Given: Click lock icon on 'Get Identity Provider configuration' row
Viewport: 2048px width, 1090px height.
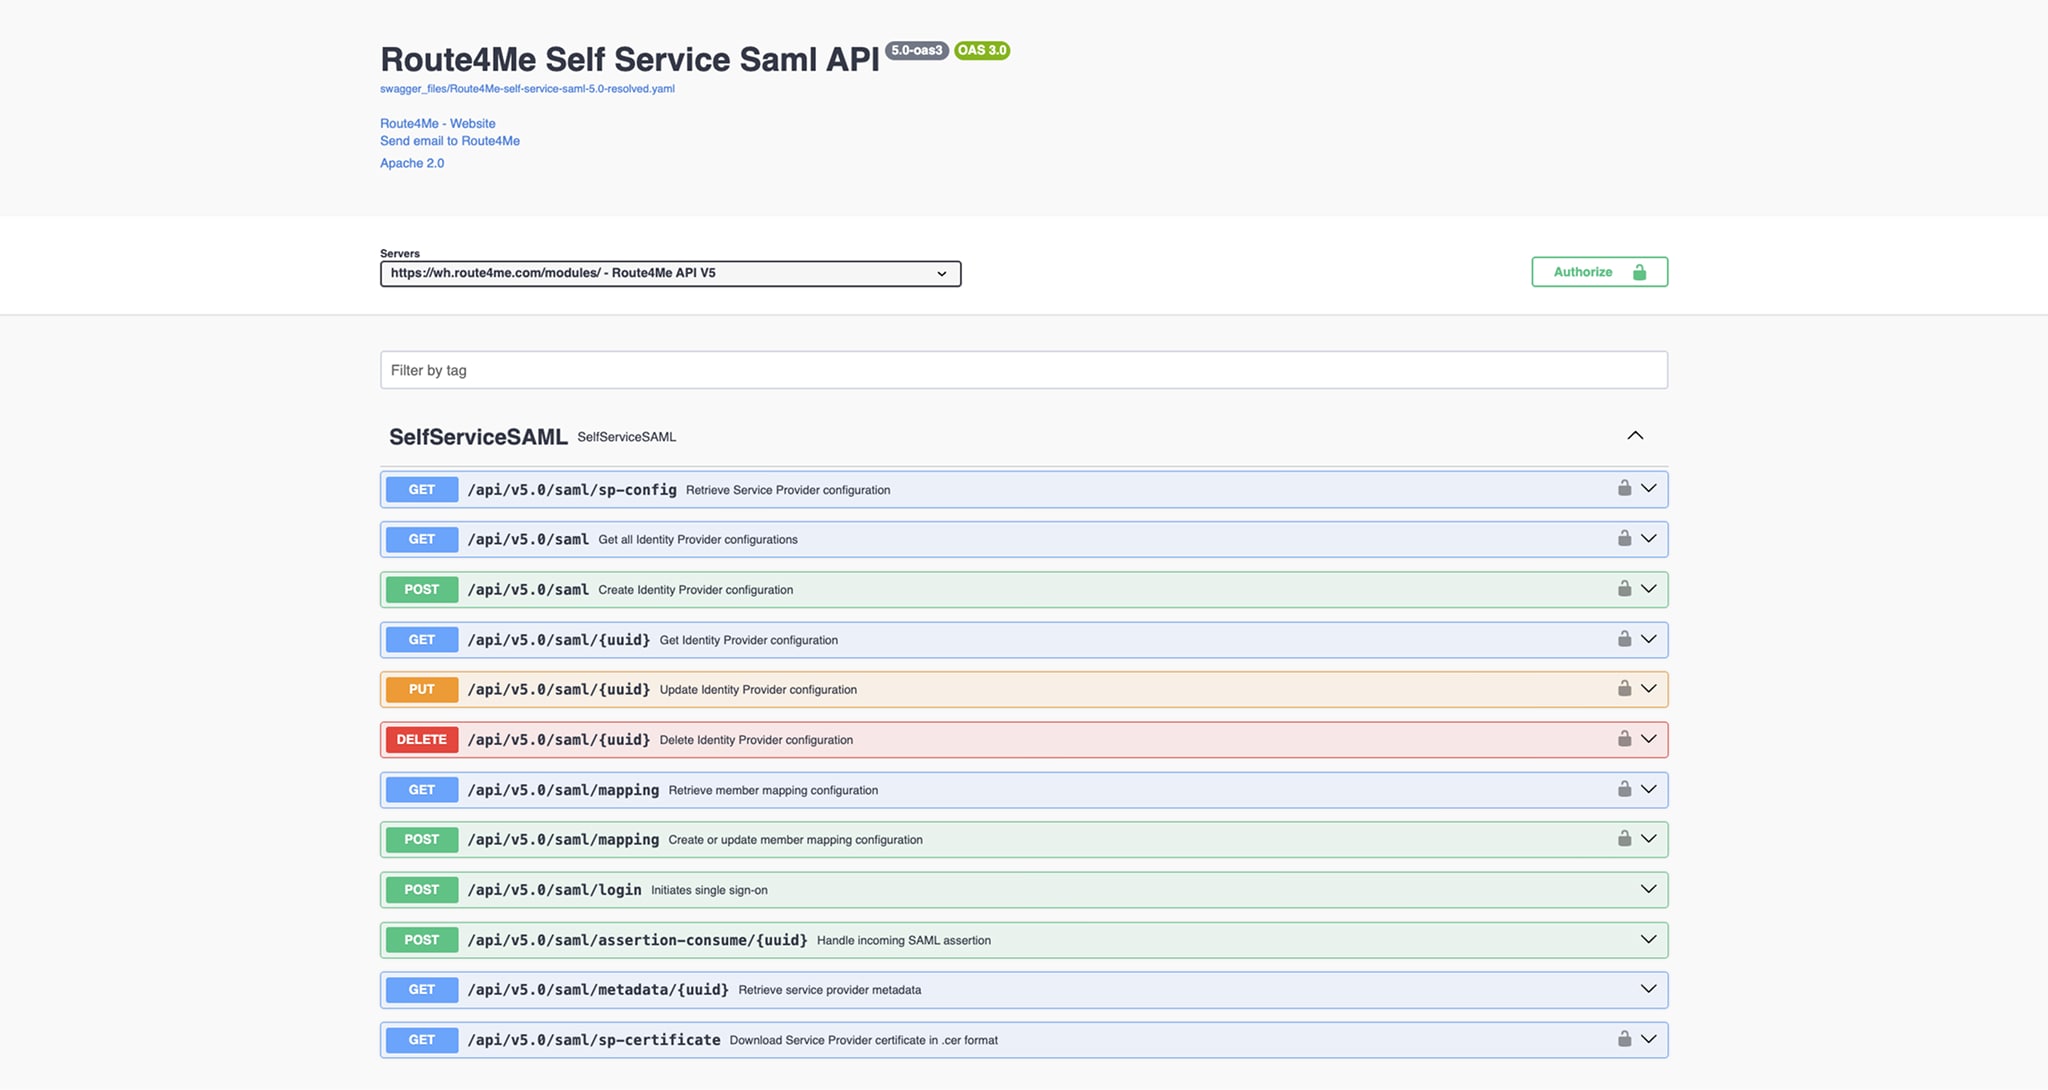Looking at the screenshot, I should [1624, 638].
